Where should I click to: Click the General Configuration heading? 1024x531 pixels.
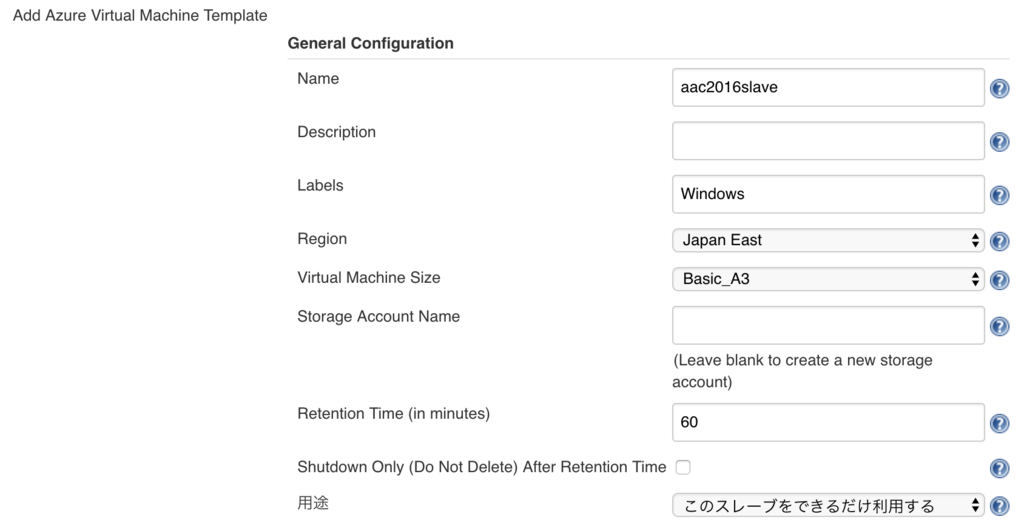tap(370, 43)
